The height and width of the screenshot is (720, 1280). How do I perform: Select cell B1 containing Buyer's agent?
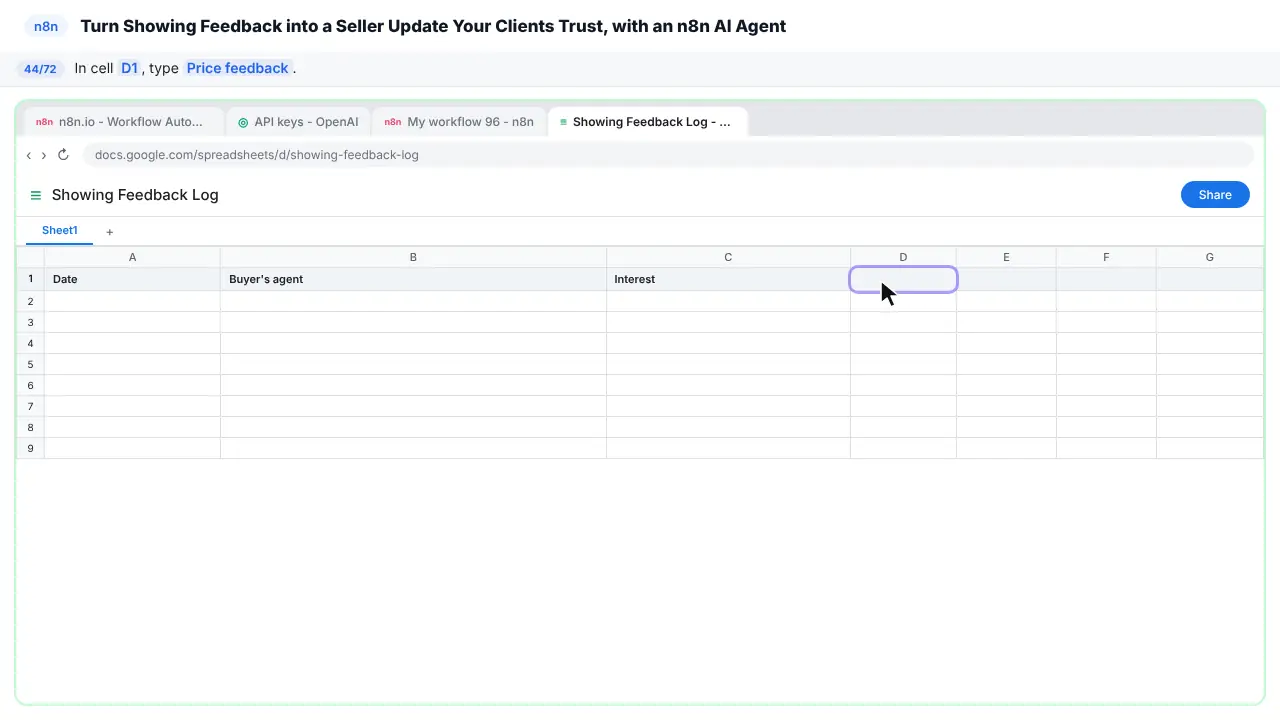point(413,279)
